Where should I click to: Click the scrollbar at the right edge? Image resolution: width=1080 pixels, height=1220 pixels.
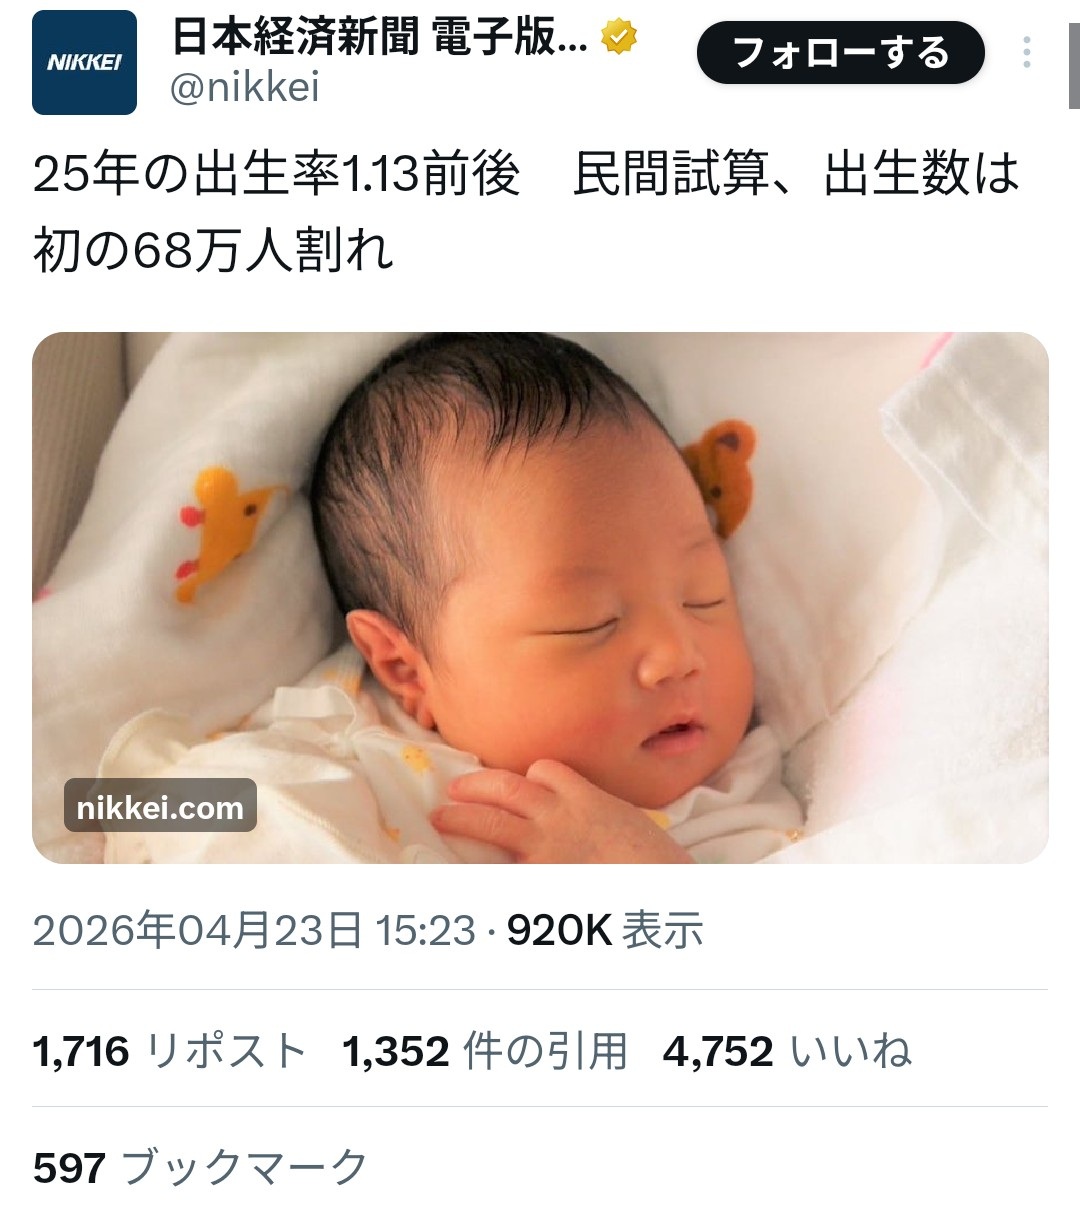pyautogui.click(x=1074, y=54)
